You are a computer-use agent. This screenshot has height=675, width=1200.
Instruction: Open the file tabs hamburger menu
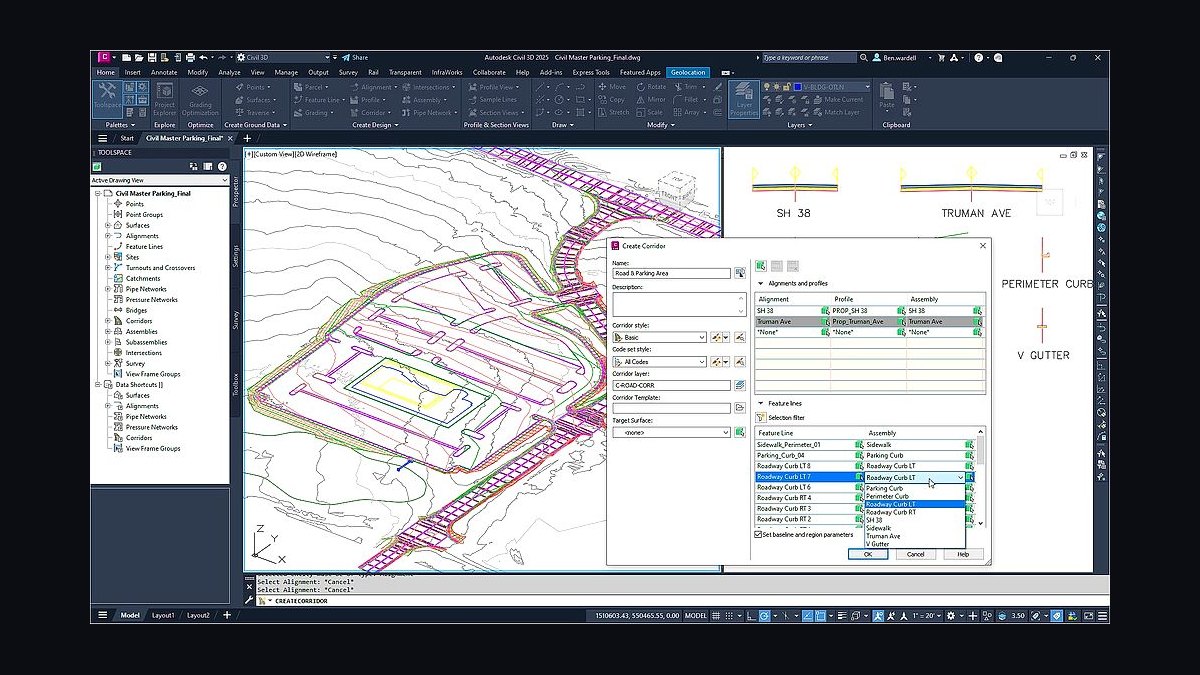click(x=102, y=138)
